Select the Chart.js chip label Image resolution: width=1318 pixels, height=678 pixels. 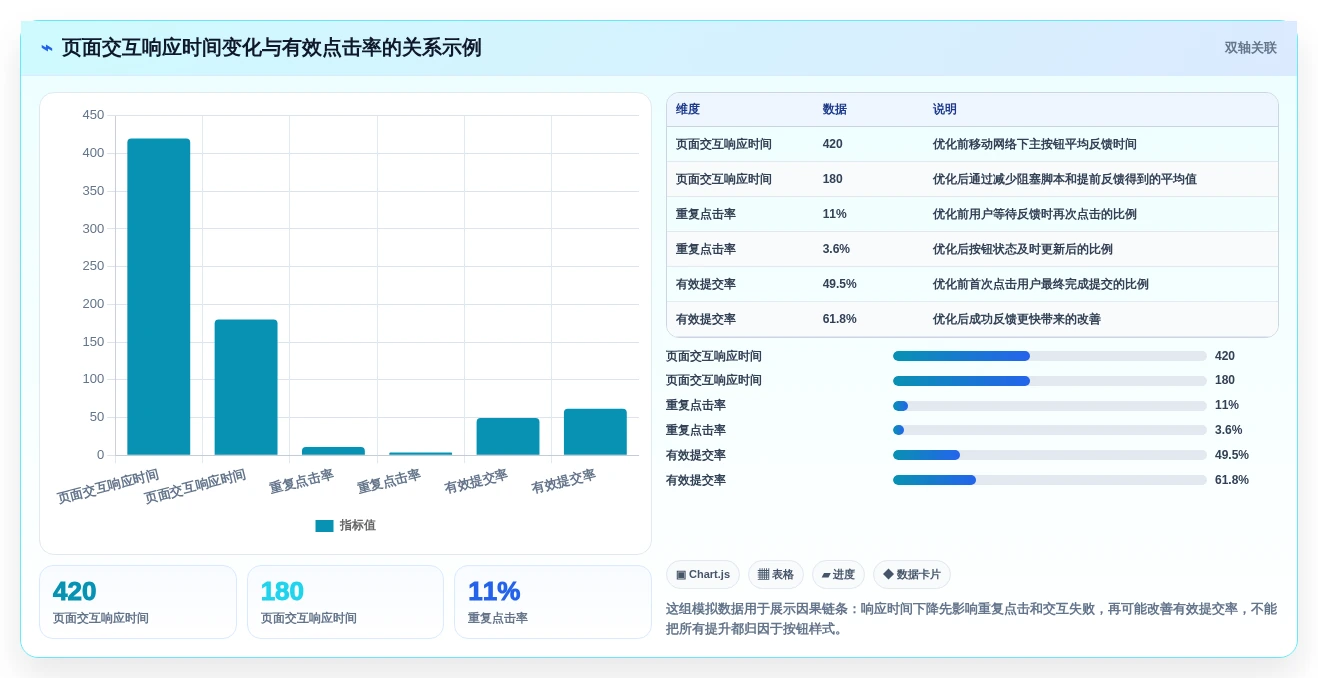point(710,574)
